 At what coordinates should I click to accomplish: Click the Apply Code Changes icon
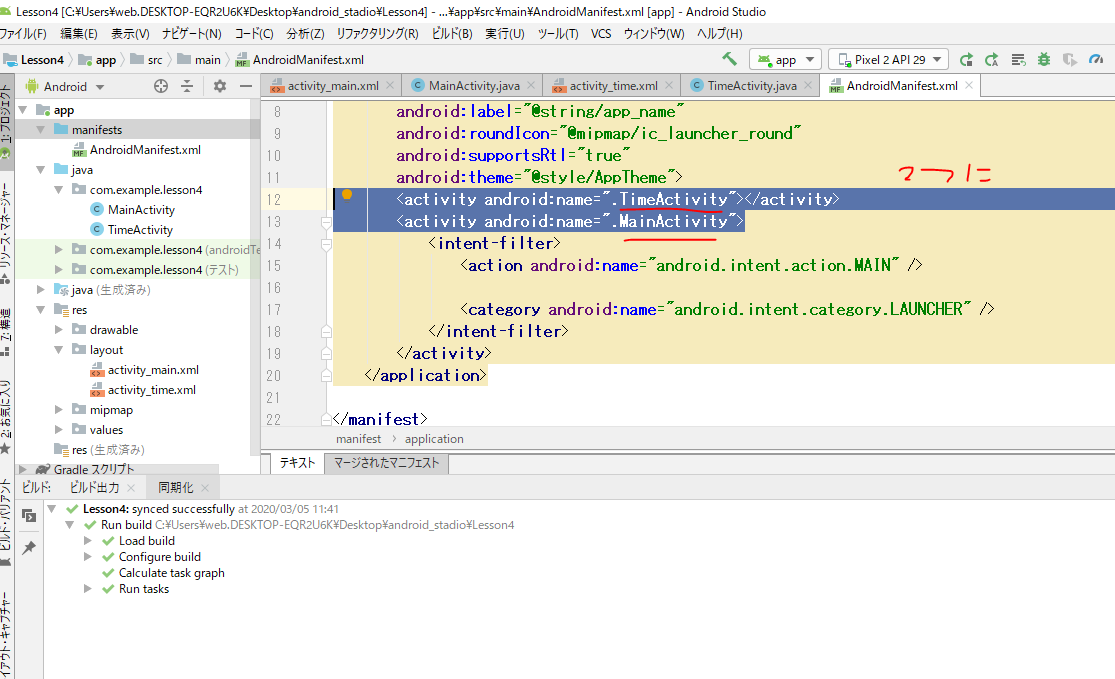(x=1018, y=60)
